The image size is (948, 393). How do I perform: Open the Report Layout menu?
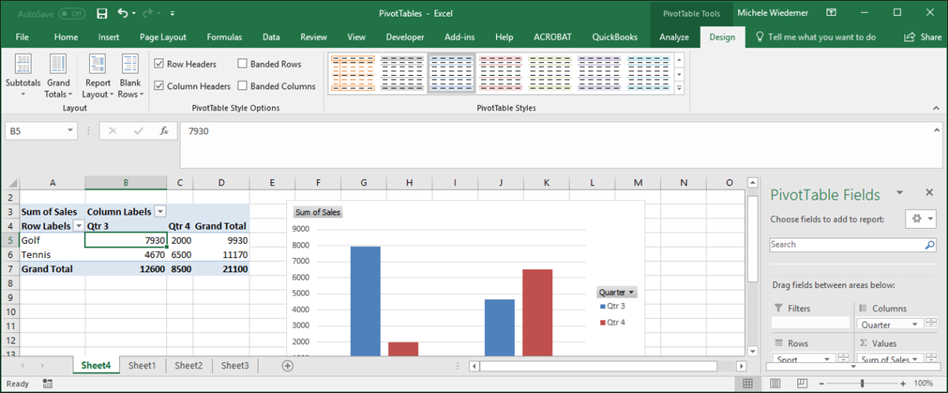97,76
